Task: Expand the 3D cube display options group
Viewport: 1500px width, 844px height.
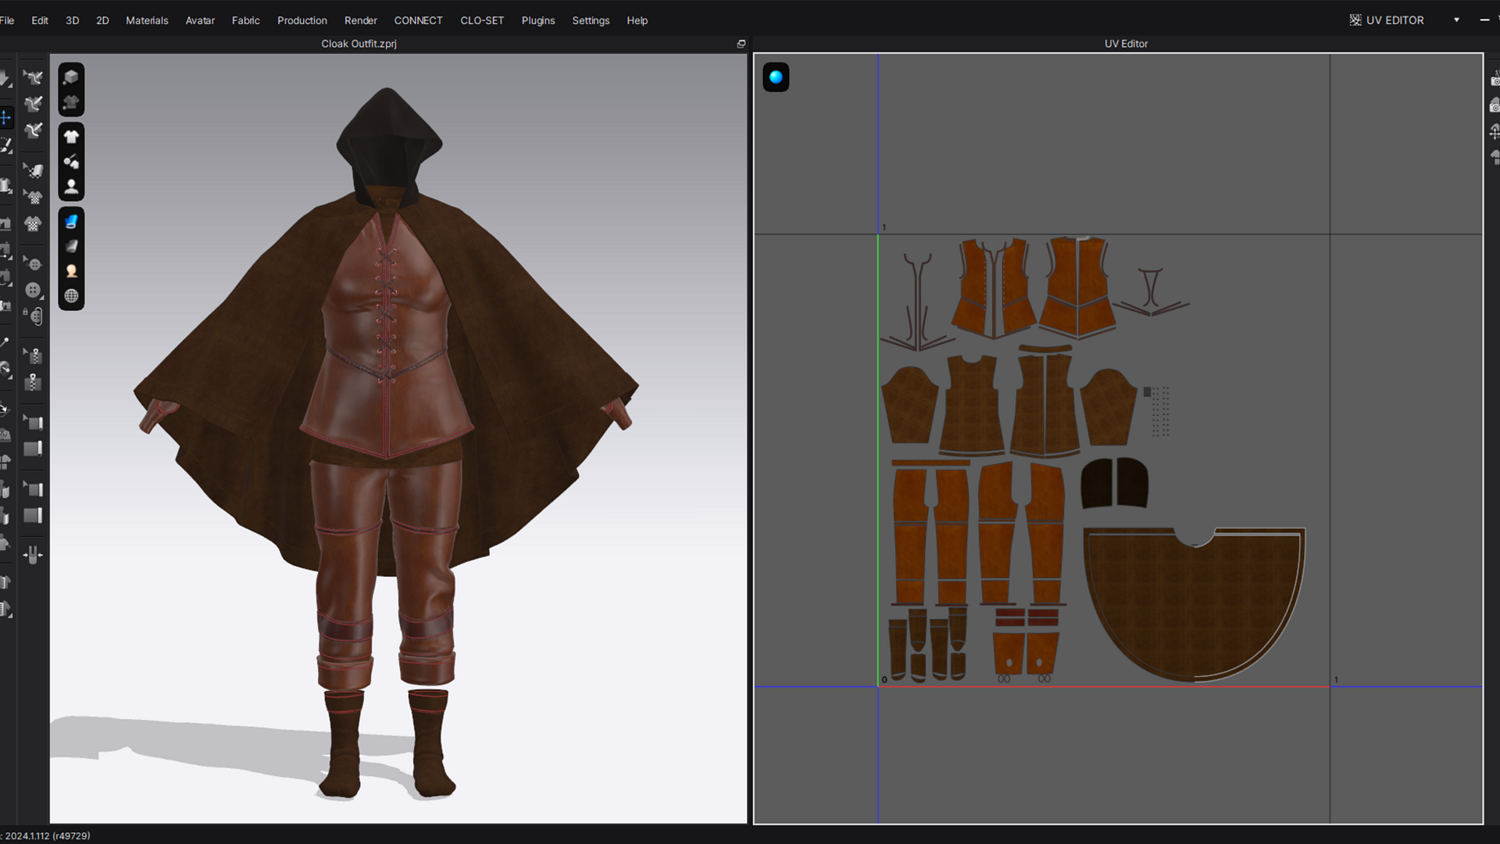Action: pos(71,77)
